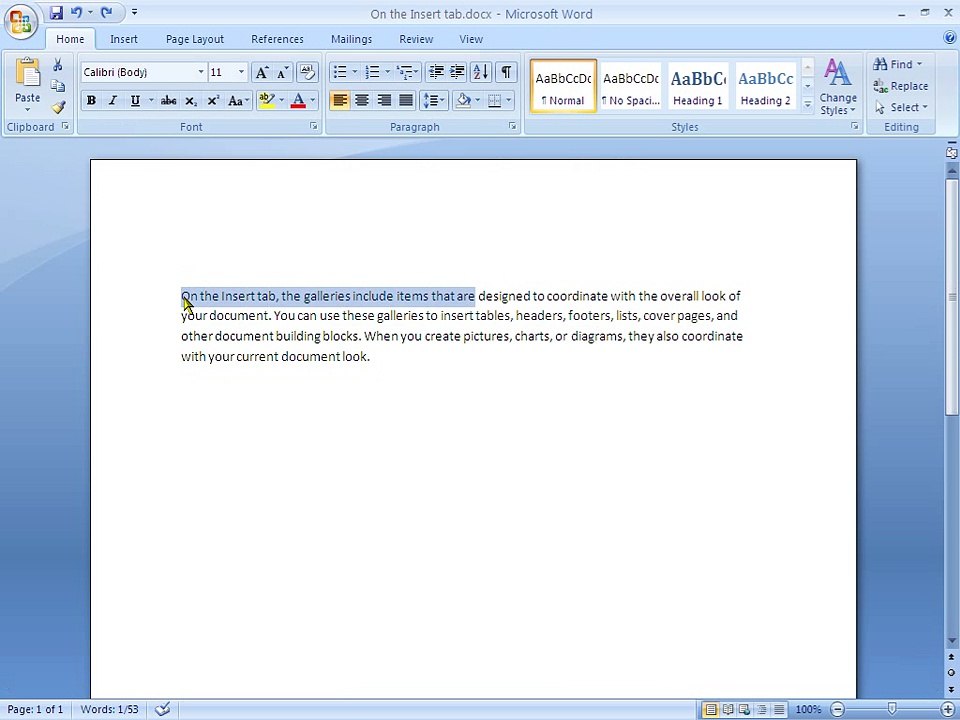The width and height of the screenshot is (960, 720).
Task: Click the Replace button
Action: pos(901,86)
